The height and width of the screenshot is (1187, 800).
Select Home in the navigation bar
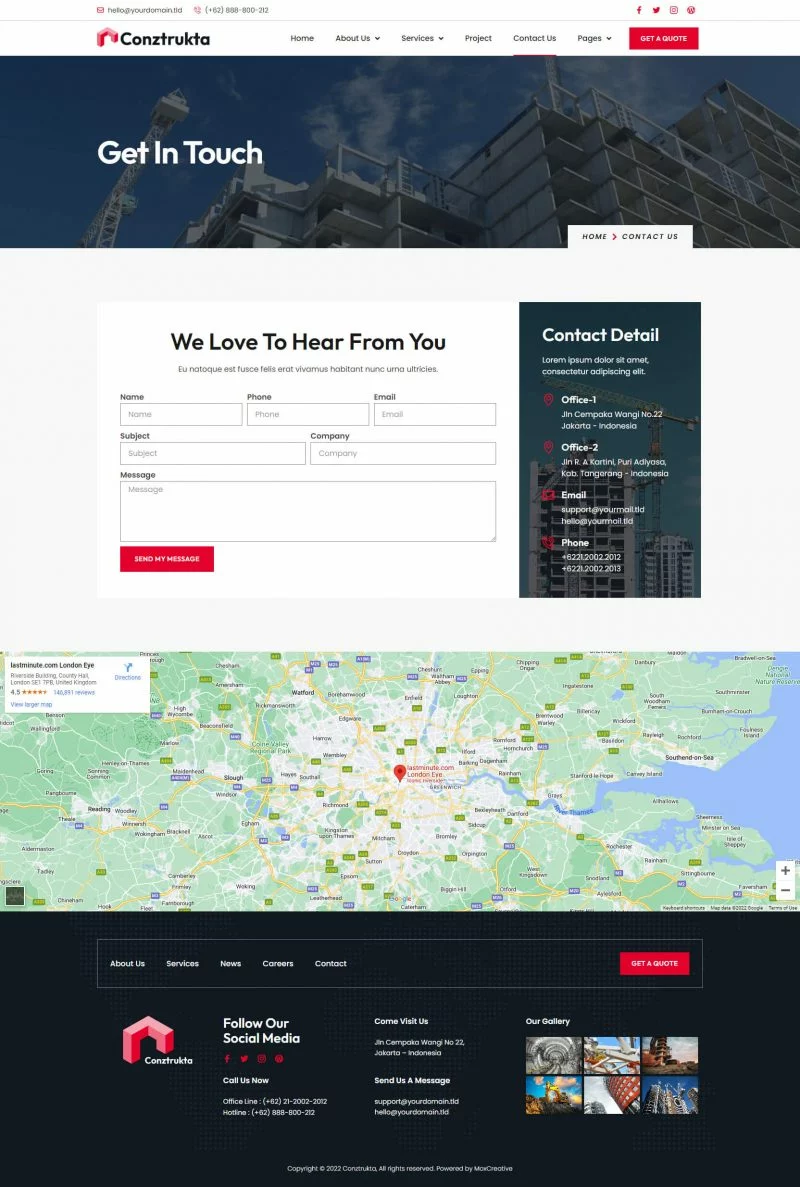[x=302, y=38]
